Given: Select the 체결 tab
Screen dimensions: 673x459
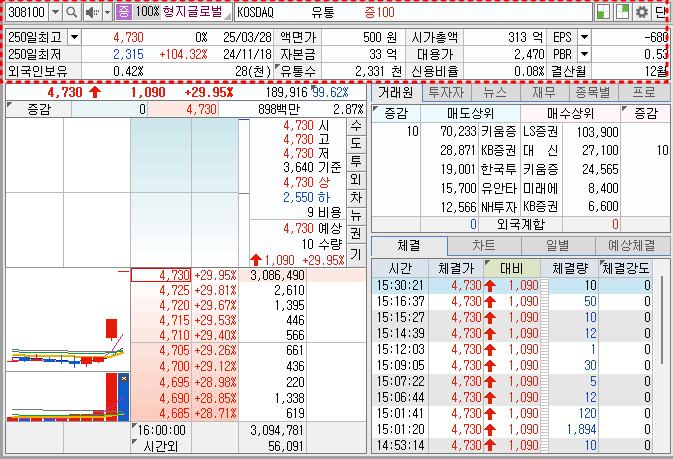Looking at the screenshot, I should [409, 246].
